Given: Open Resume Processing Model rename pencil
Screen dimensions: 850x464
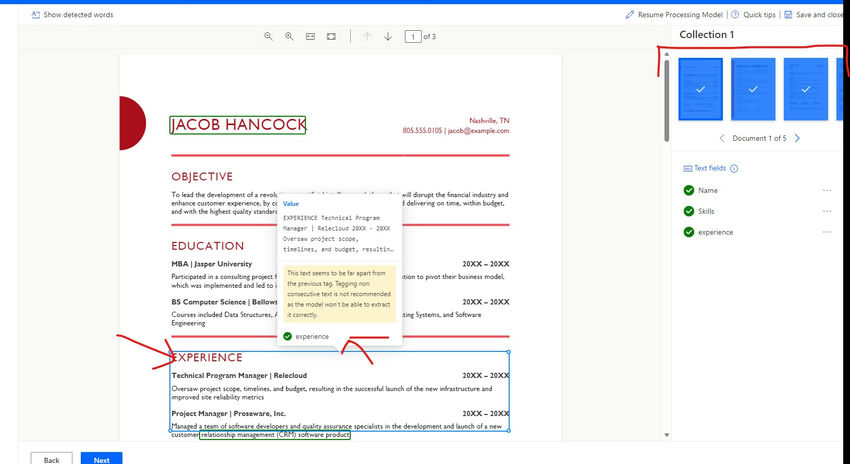Looking at the screenshot, I should tap(629, 15).
